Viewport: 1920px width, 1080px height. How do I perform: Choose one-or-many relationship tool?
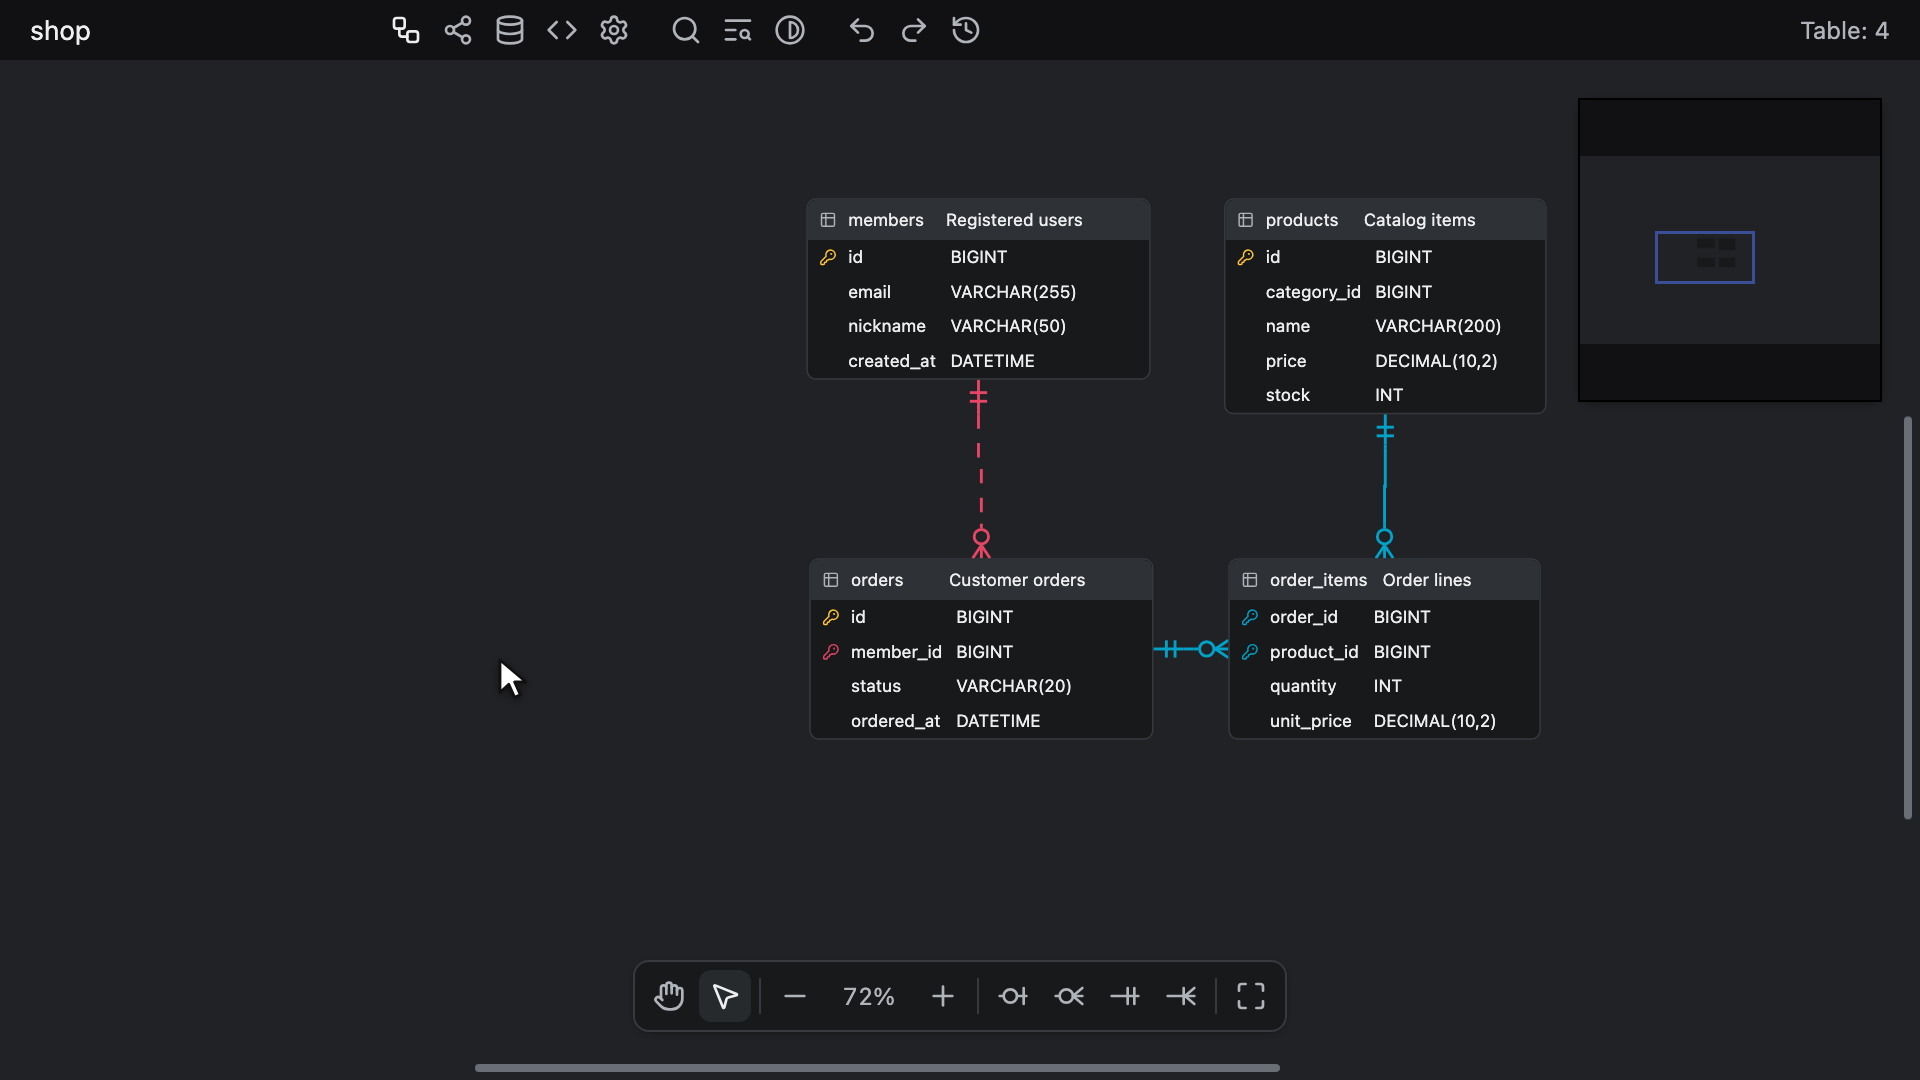coord(1181,996)
